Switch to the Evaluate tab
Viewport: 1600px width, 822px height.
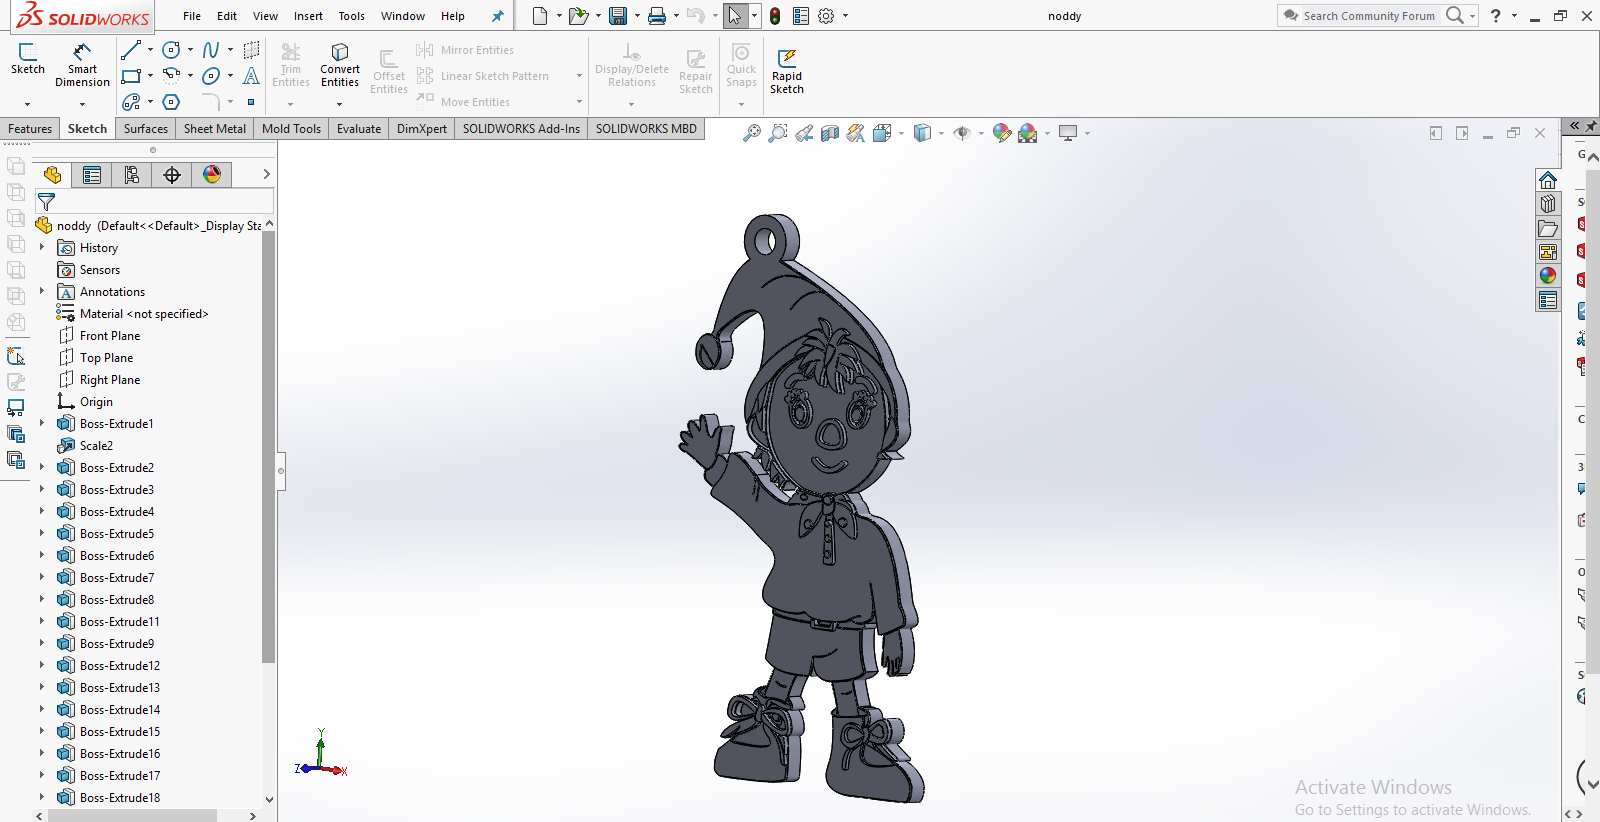[x=359, y=129]
